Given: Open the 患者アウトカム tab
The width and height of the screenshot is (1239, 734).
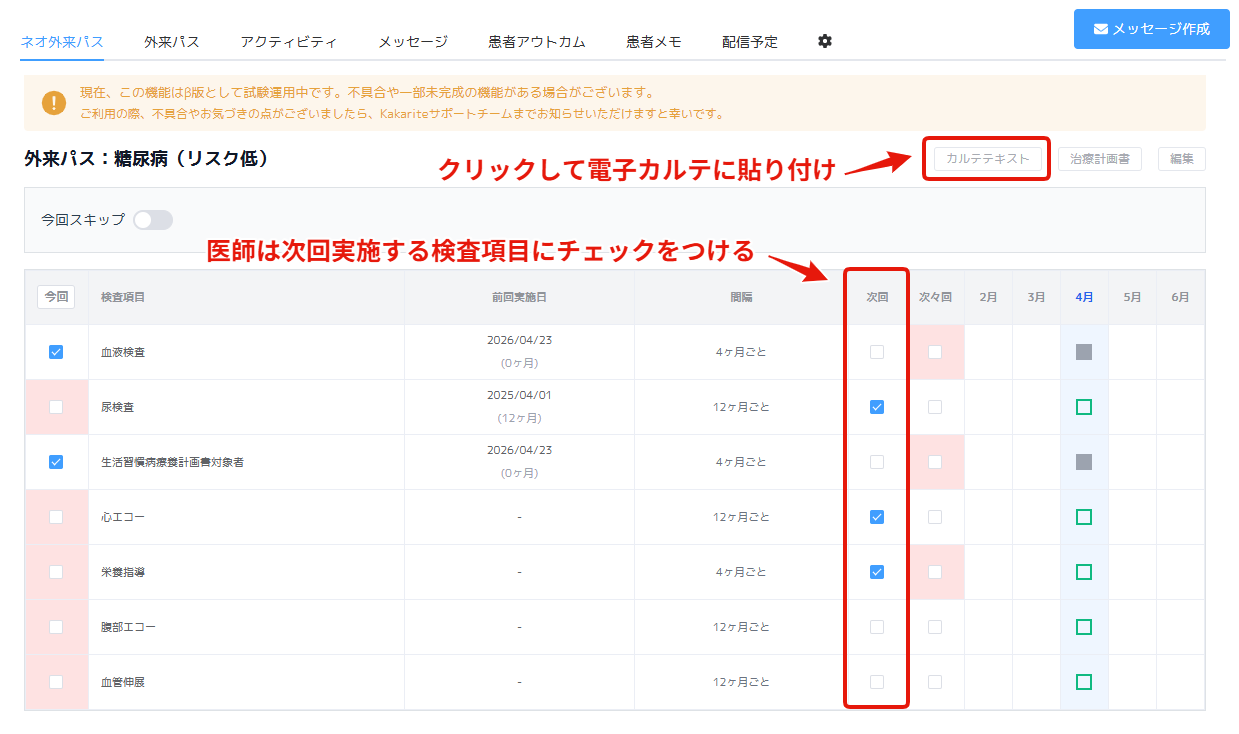Looking at the screenshot, I should click(x=536, y=42).
